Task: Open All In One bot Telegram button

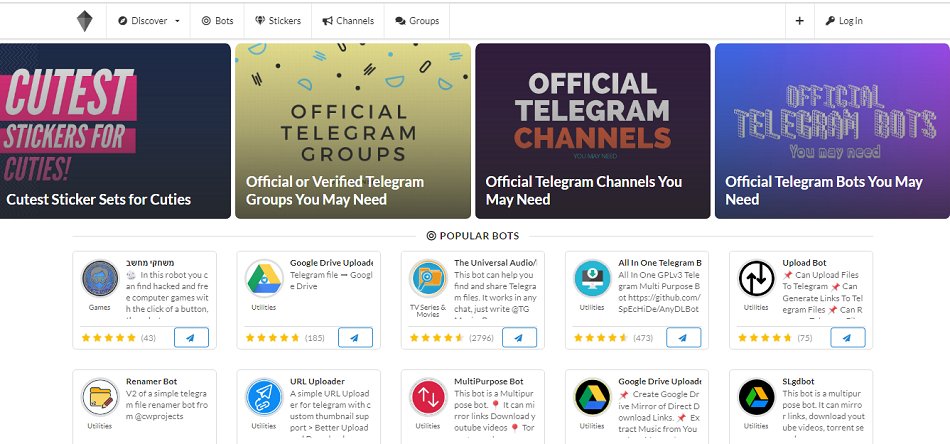Action: [x=683, y=337]
